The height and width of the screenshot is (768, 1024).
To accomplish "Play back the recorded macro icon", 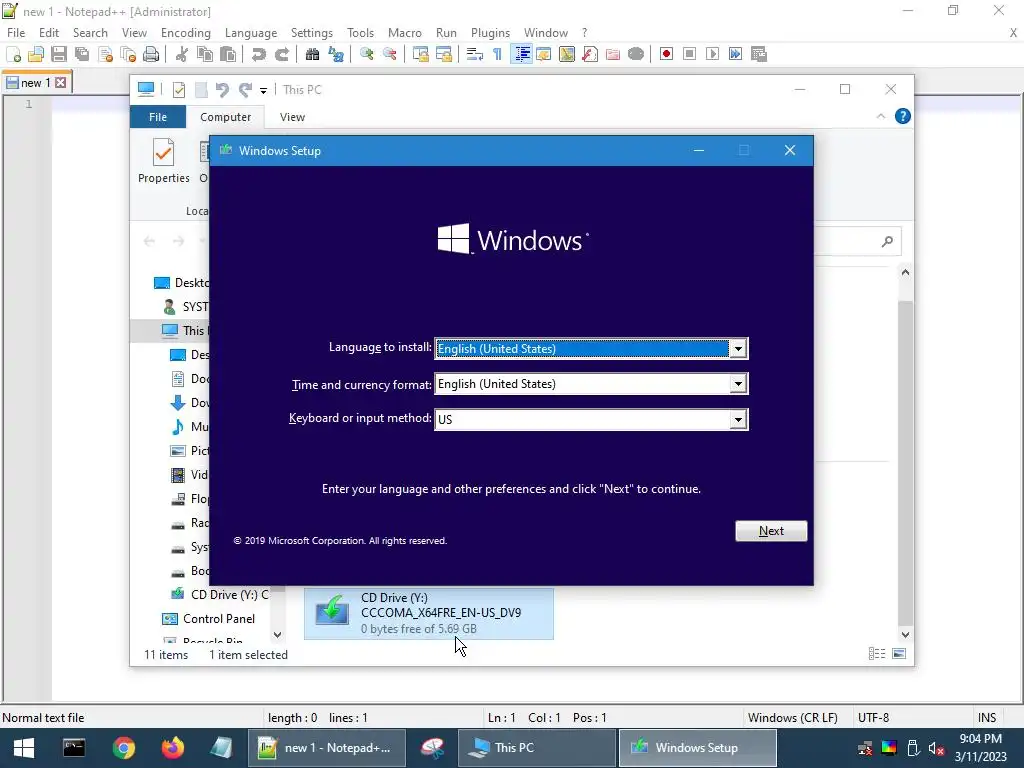I will pyautogui.click(x=712, y=54).
